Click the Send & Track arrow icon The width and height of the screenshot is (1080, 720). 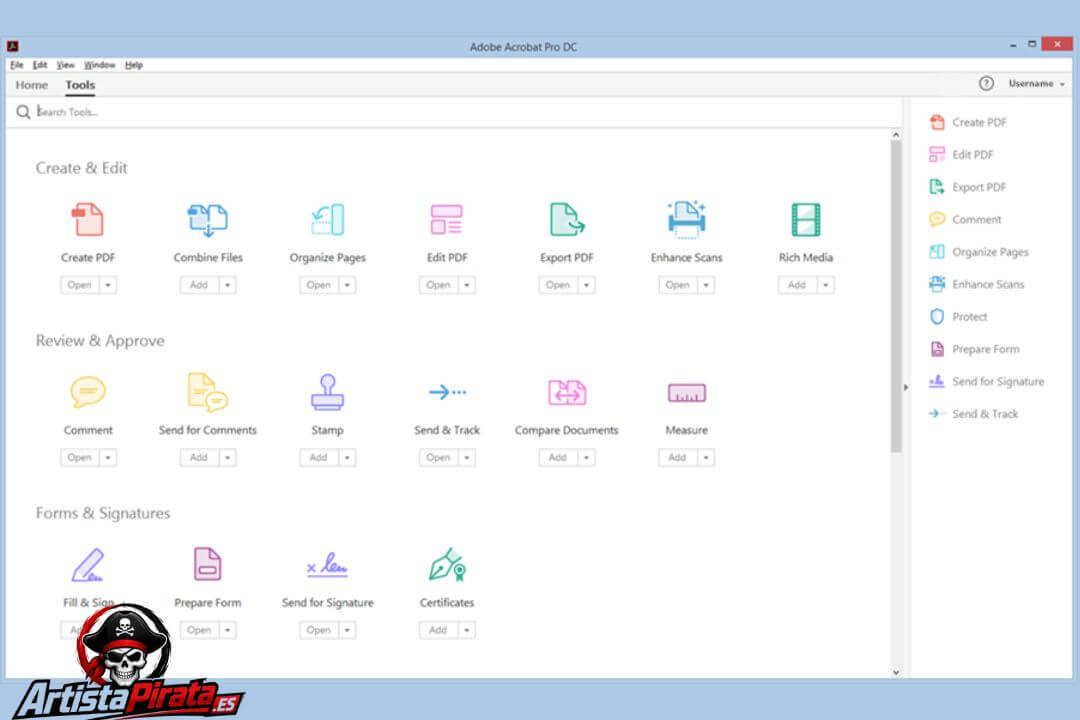[x=447, y=392]
